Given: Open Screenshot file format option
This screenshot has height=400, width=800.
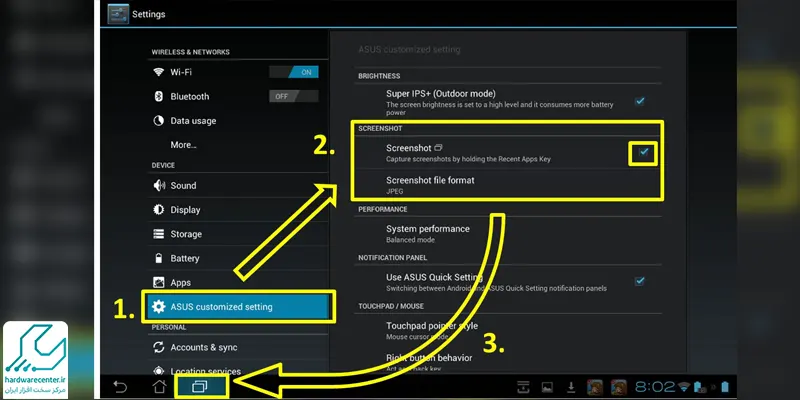Looking at the screenshot, I should (508, 185).
